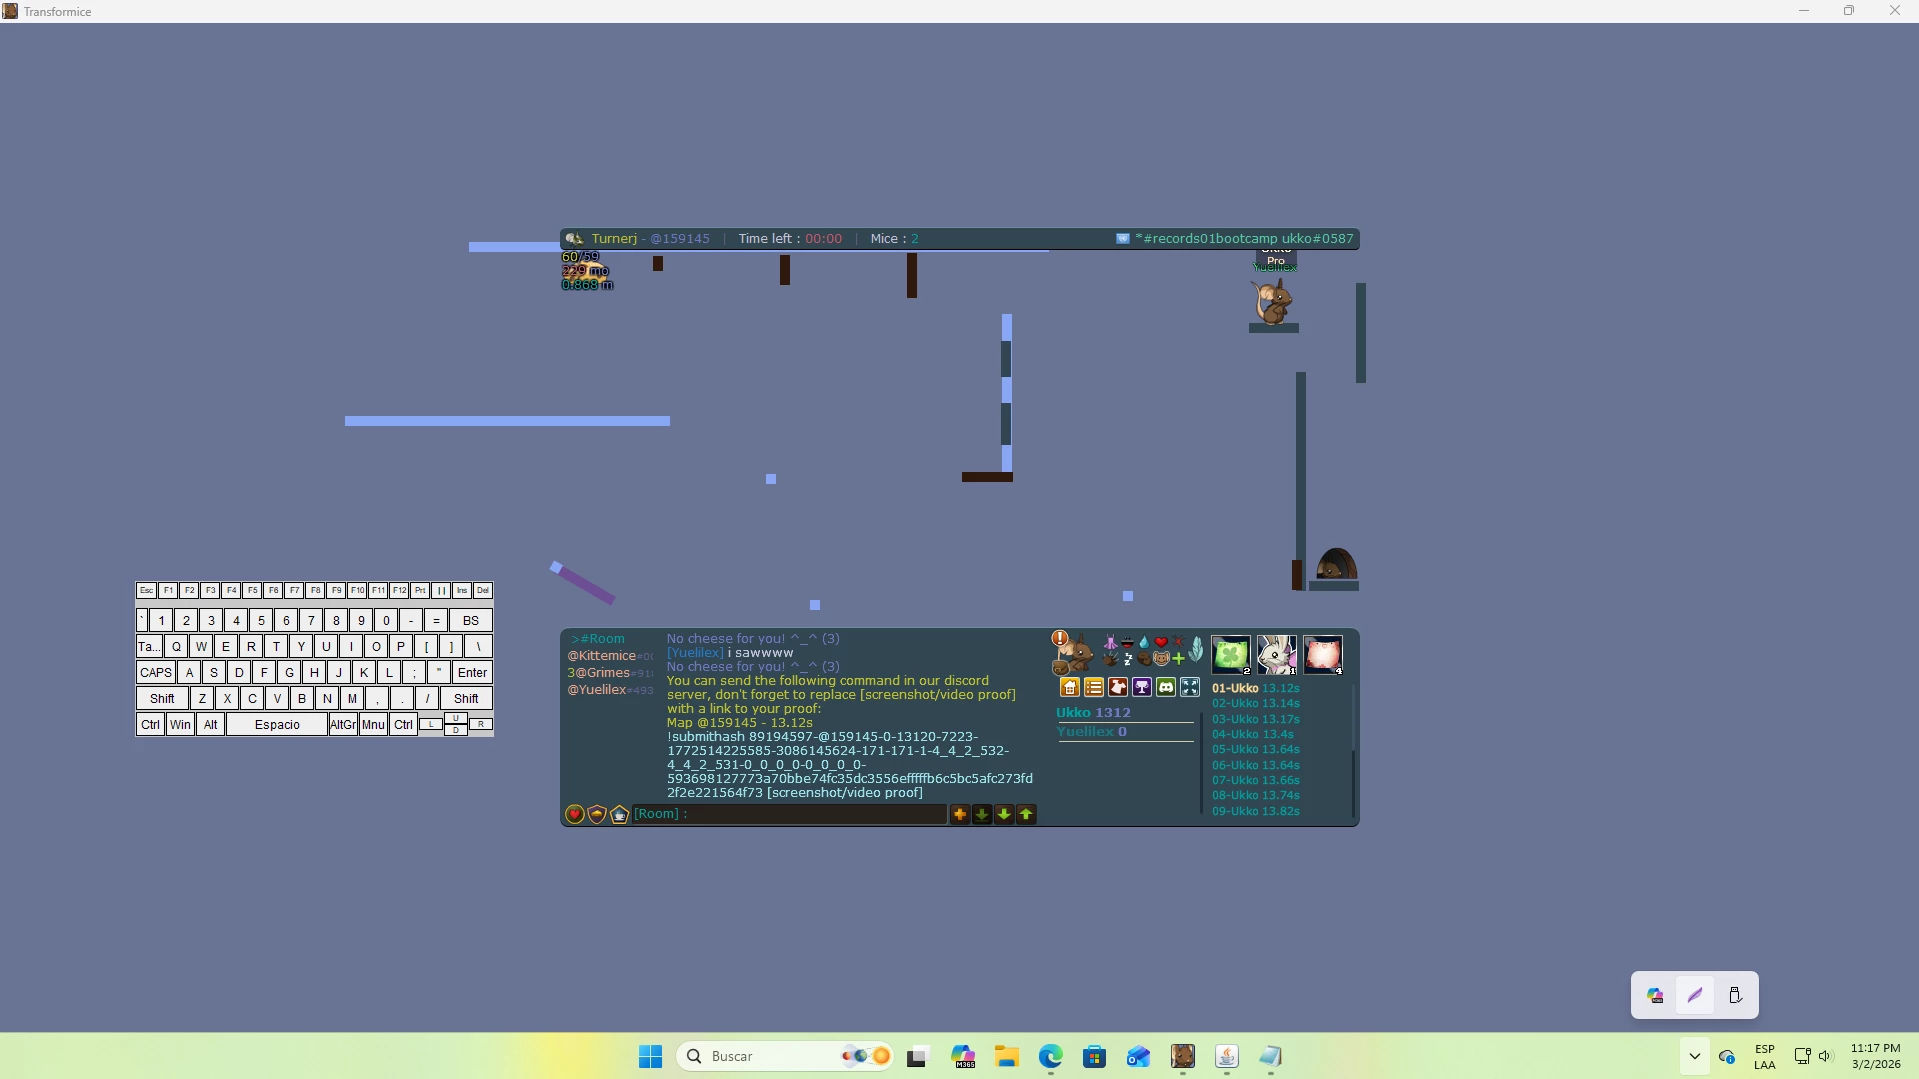The height and width of the screenshot is (1079, 1919).
Task: Click the green up arrow chat button
Action: [x=1026, y=814]
